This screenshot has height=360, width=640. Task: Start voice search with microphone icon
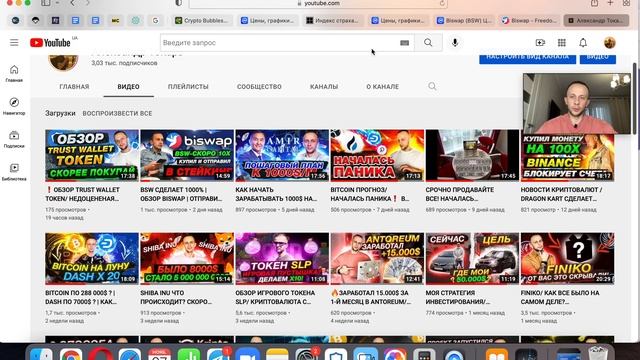coord(455,42)
